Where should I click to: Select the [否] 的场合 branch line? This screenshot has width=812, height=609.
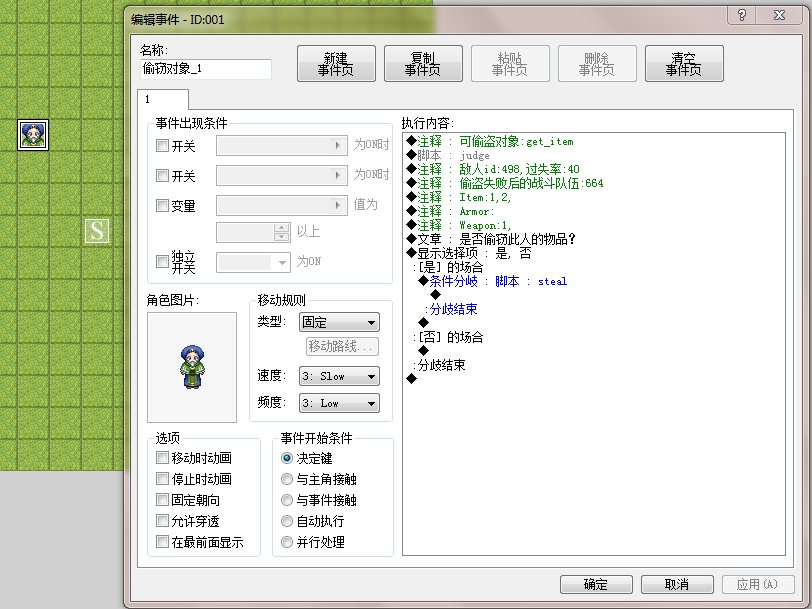(x=448, y=337)
